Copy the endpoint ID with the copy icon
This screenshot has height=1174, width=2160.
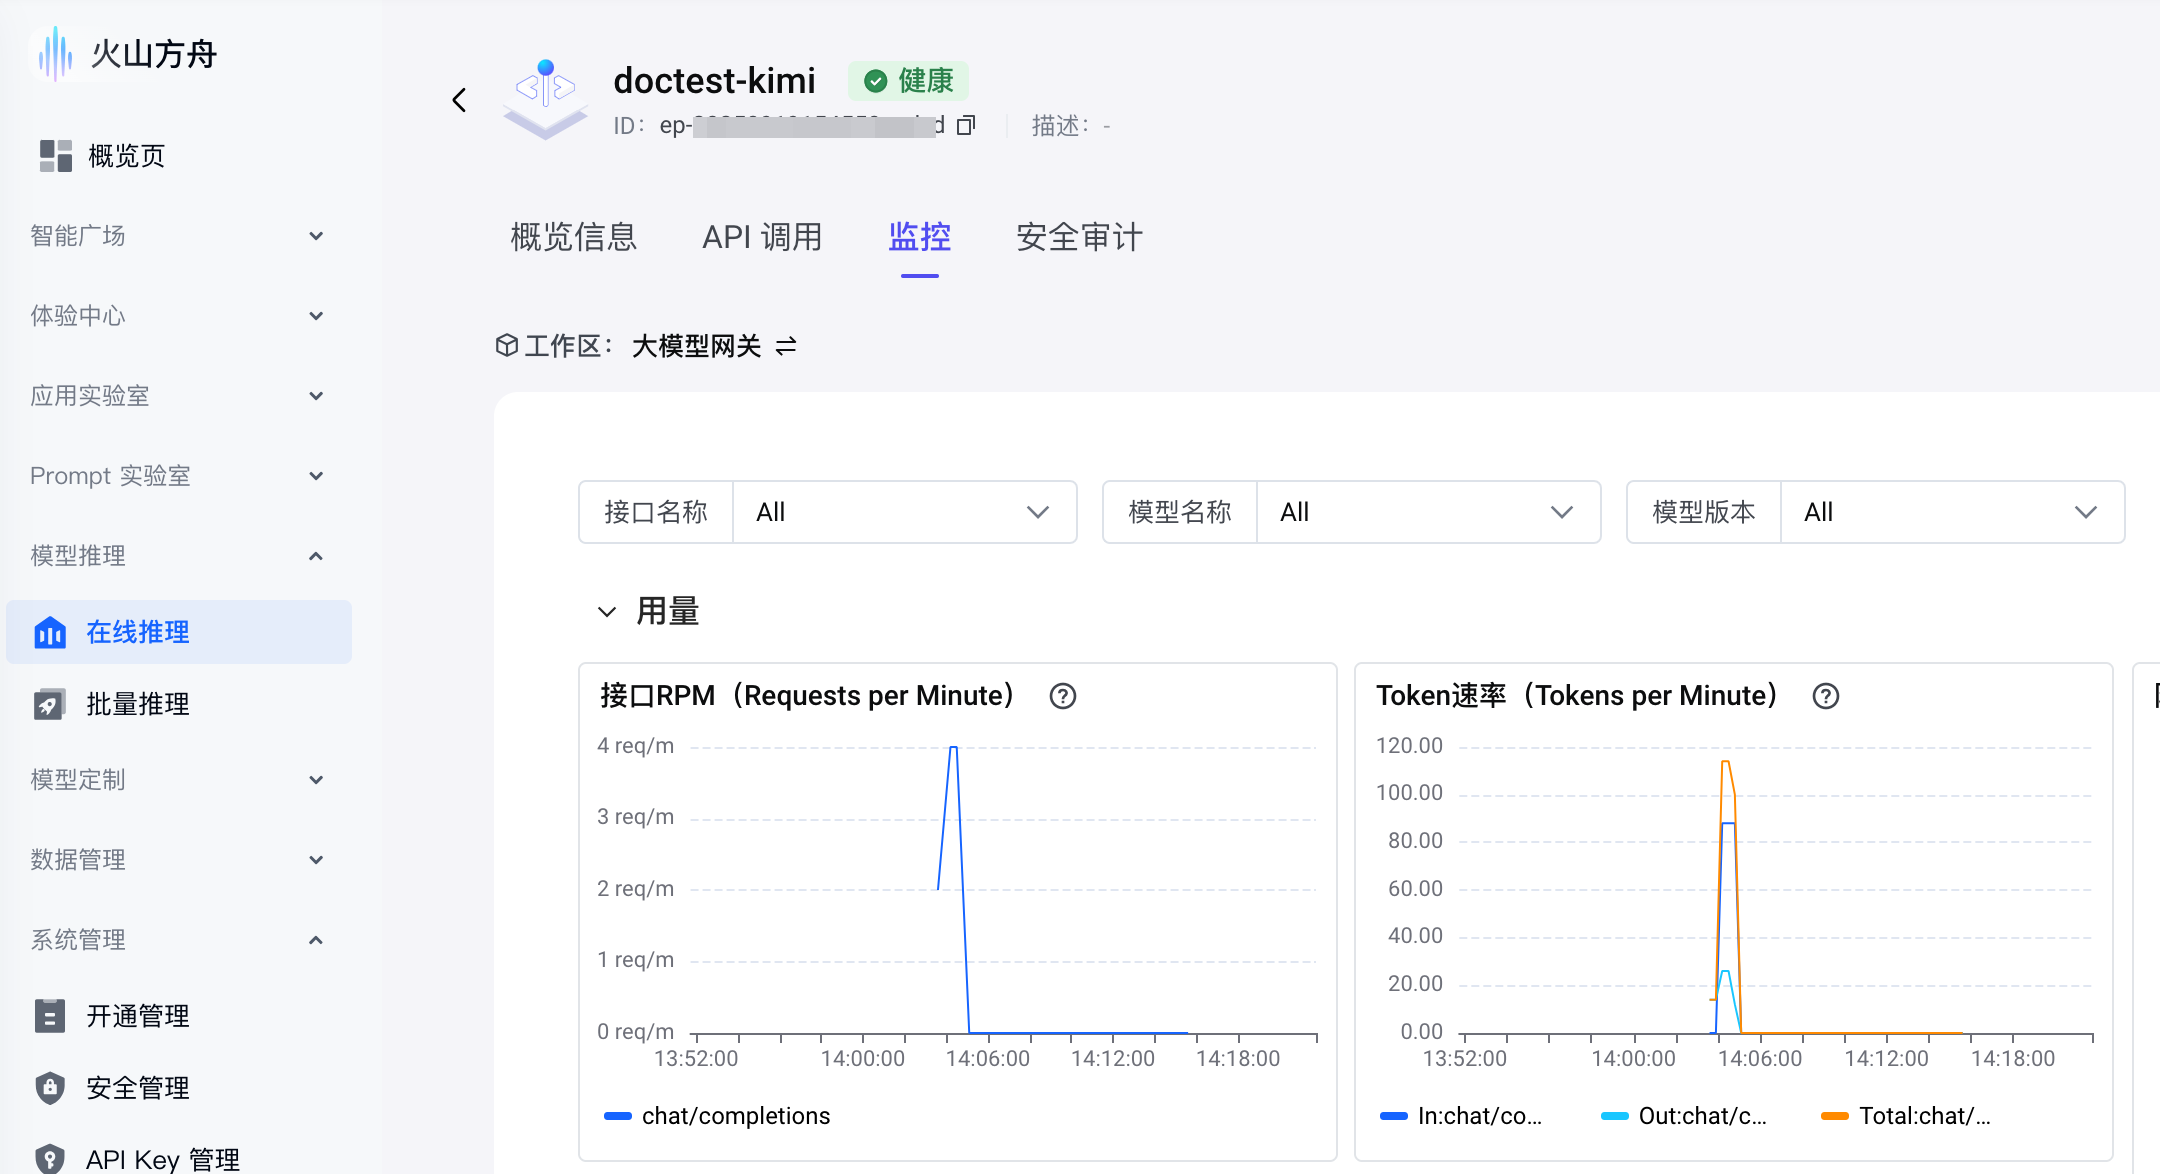966,125
